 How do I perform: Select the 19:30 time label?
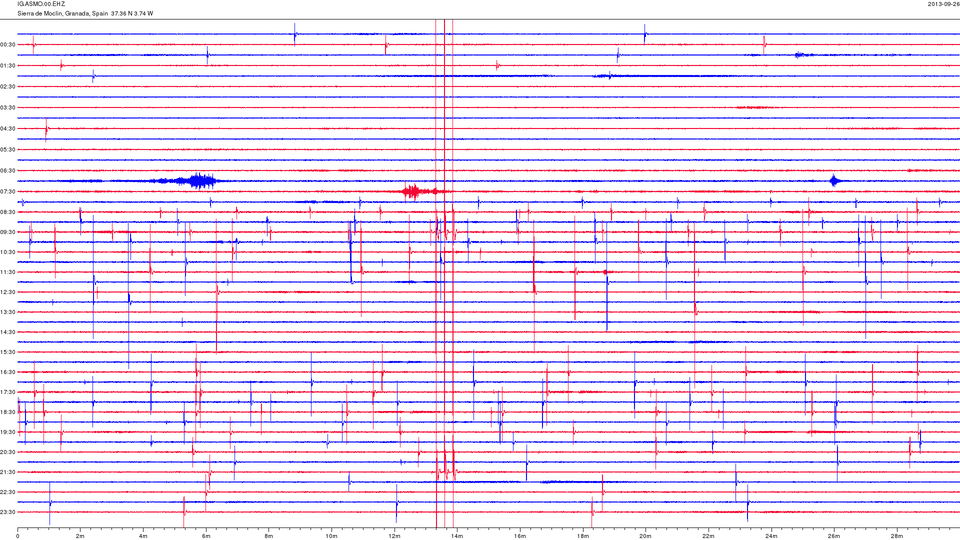coord(8,432)
